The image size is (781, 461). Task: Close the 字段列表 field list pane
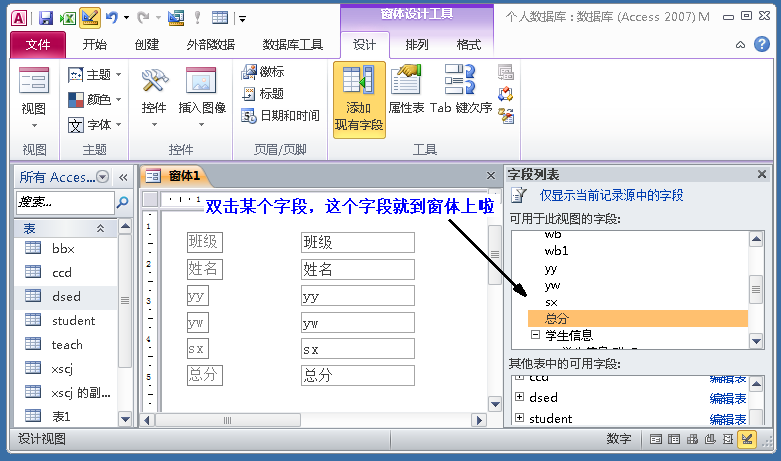(762, 174)
